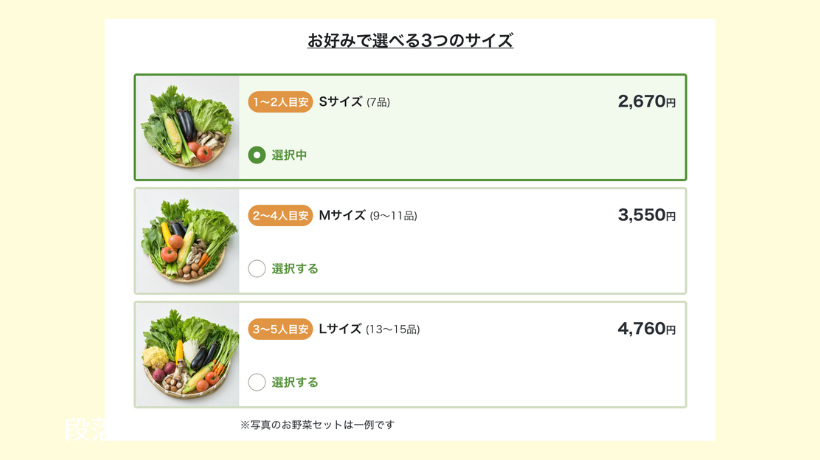The image size is (820, 460).
Task: Click the お好みで選べる3つのサイズ heading
Action: click(410, 41)
